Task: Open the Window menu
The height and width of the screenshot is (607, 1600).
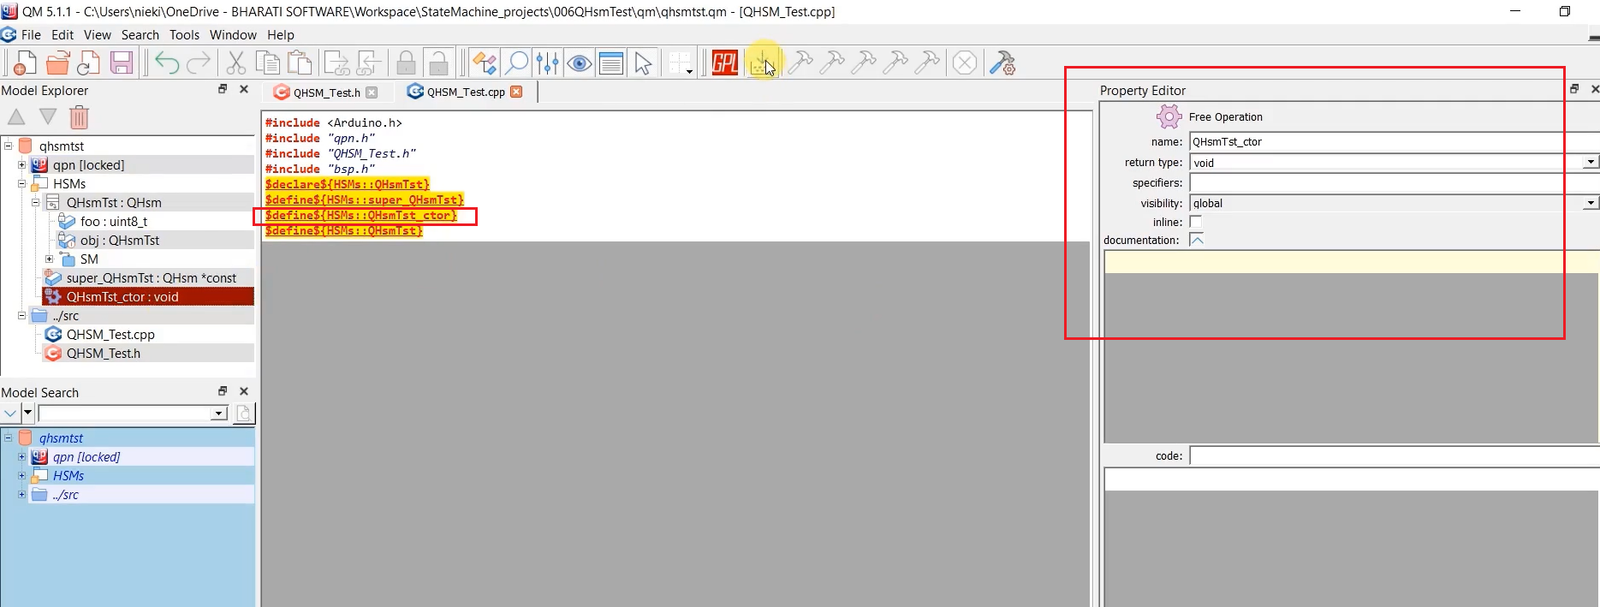Action: 233,35
